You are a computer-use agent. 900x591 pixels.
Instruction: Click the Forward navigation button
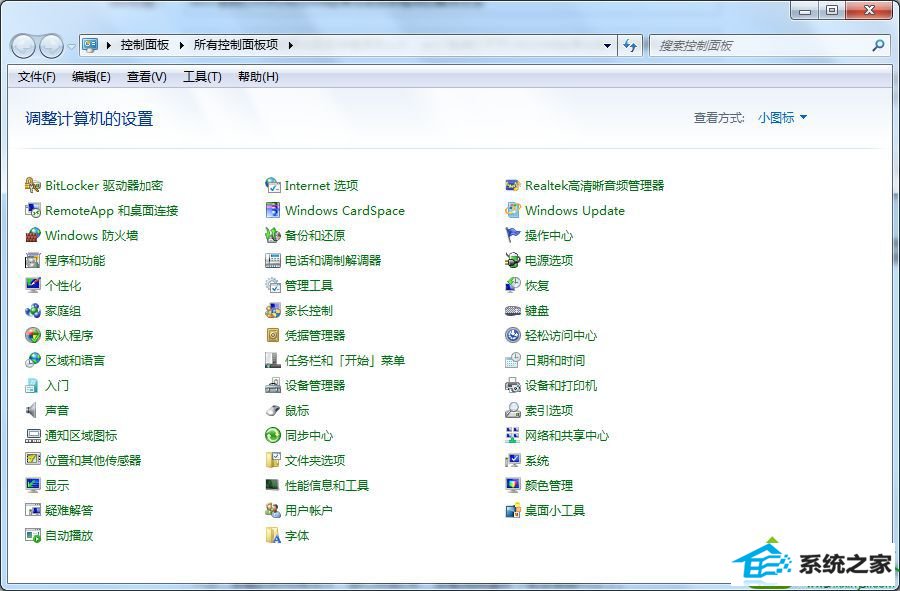pos(52,46)
